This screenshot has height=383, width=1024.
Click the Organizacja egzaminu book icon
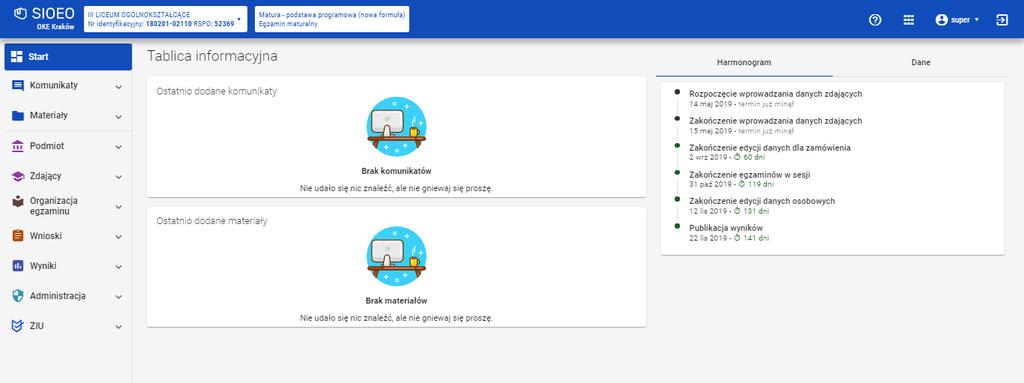coord(18,201)
